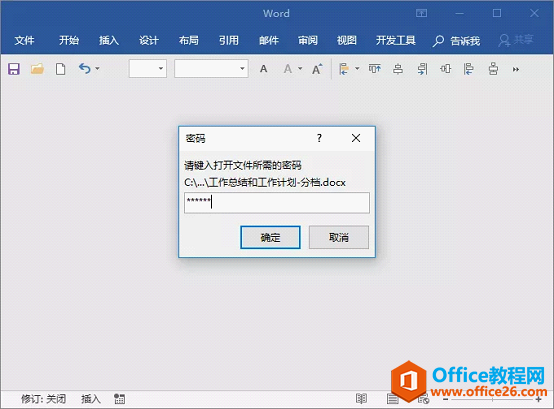Close the 密码 dialog with X
The height and width of the screenshot is (409, 554).
(356, 138)
